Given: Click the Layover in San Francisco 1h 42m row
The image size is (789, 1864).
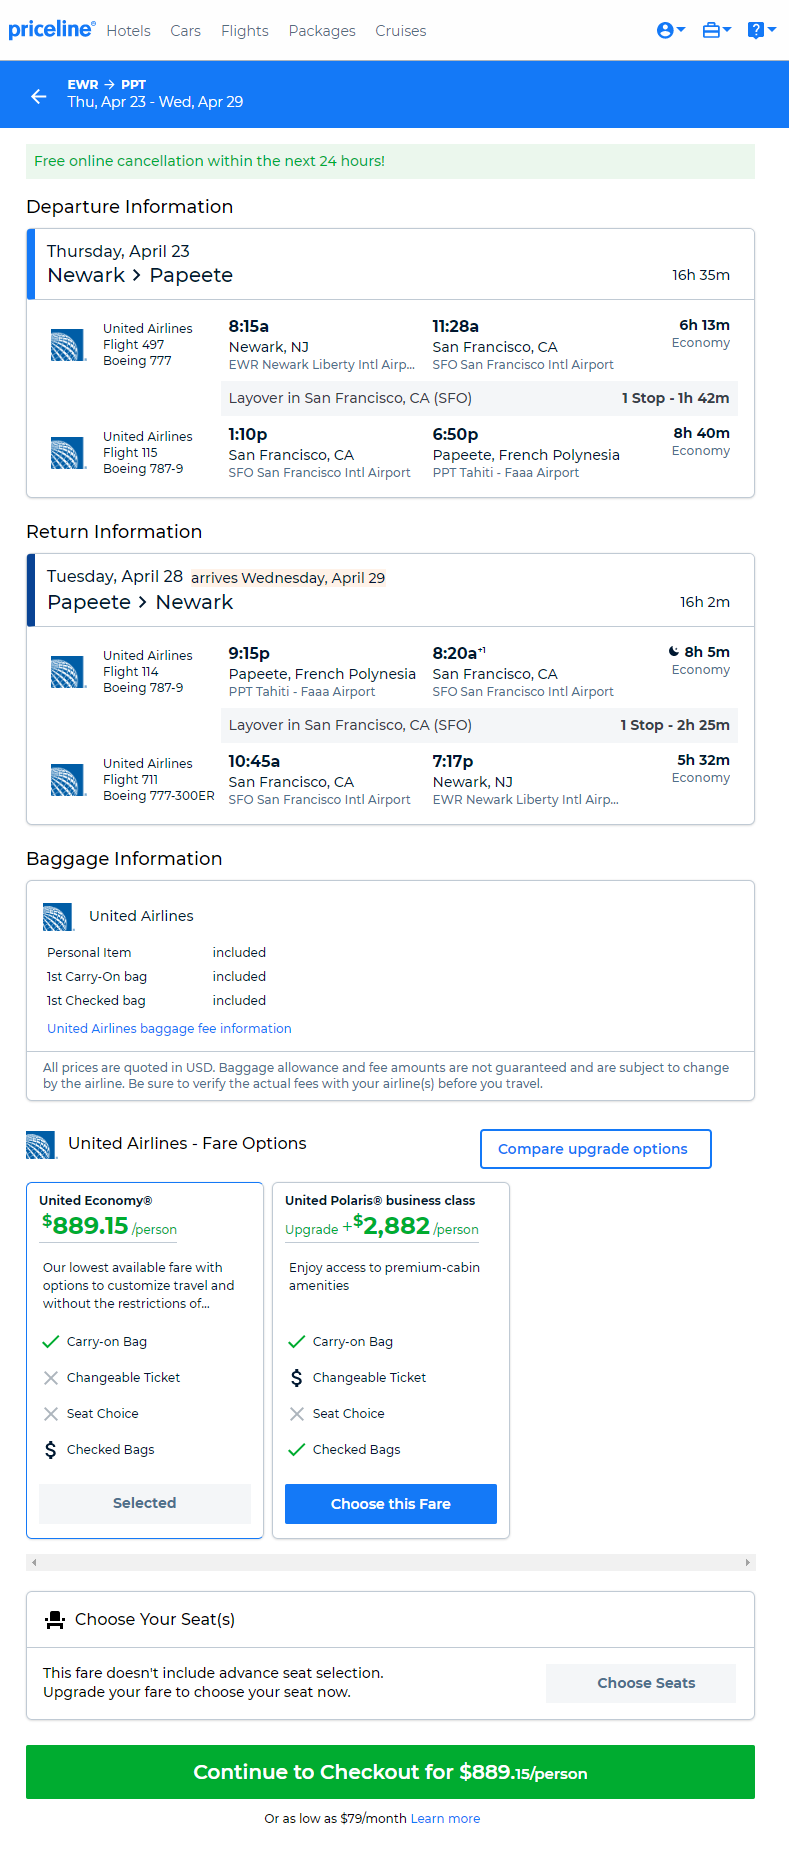Looking at the screenshot, I should (x=479, y=398).
